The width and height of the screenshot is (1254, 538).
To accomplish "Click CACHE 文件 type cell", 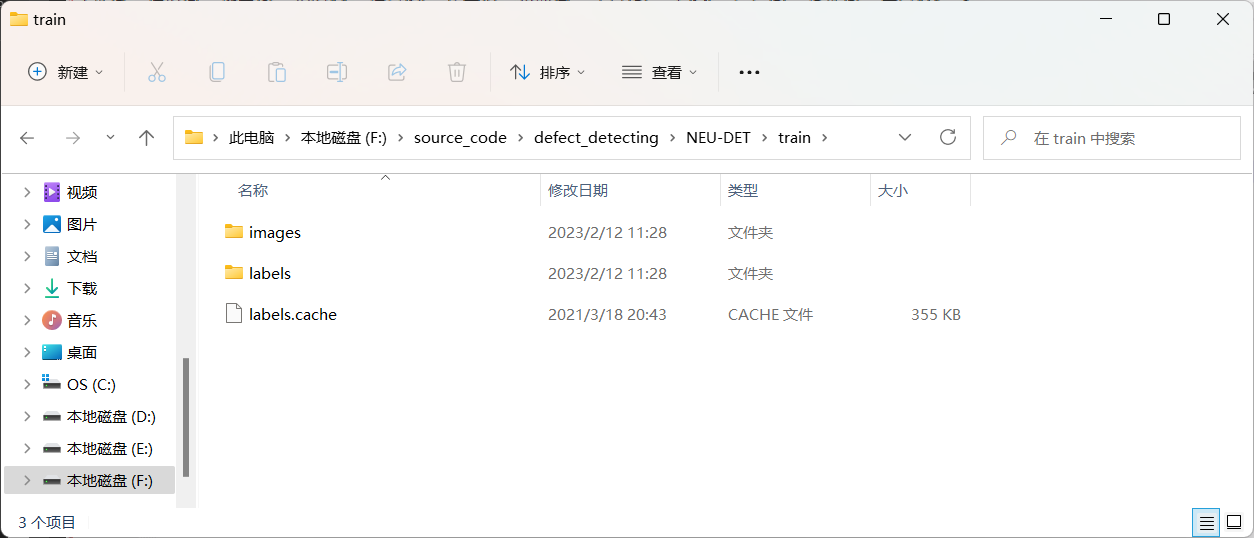I will click(x=771, y=314).
